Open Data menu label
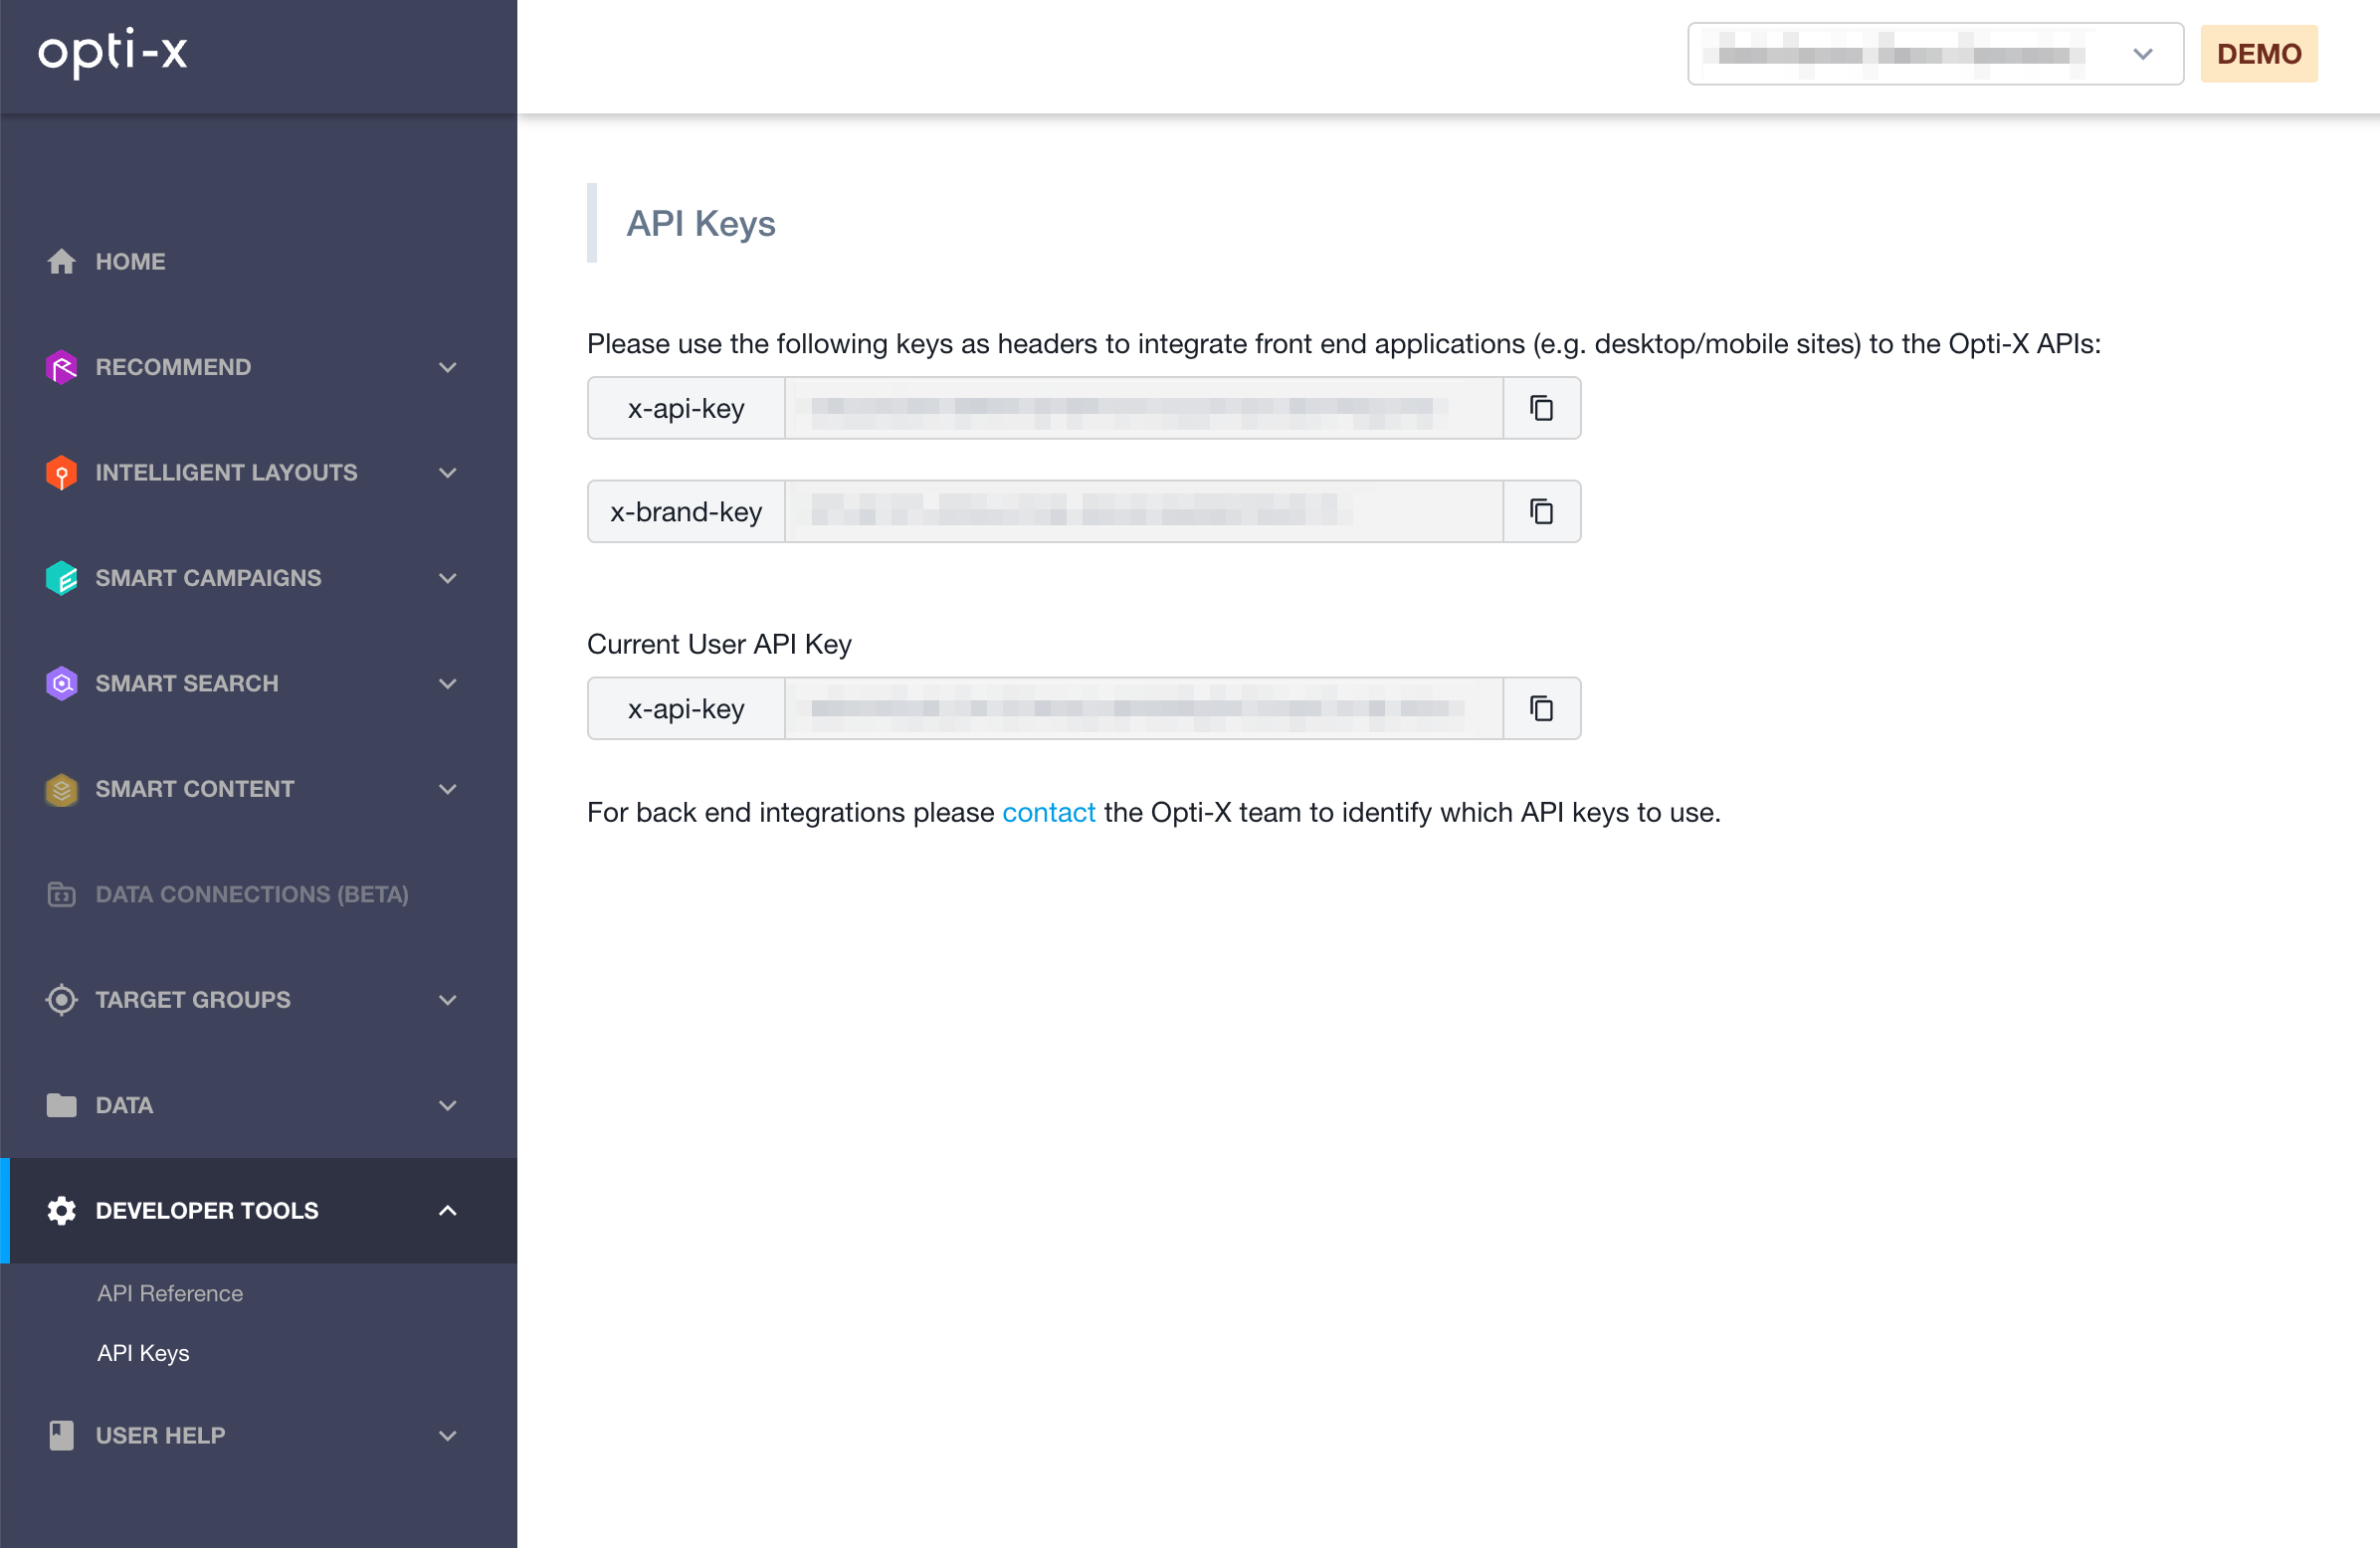The image size is (2380, 1548). point(124,1105)
